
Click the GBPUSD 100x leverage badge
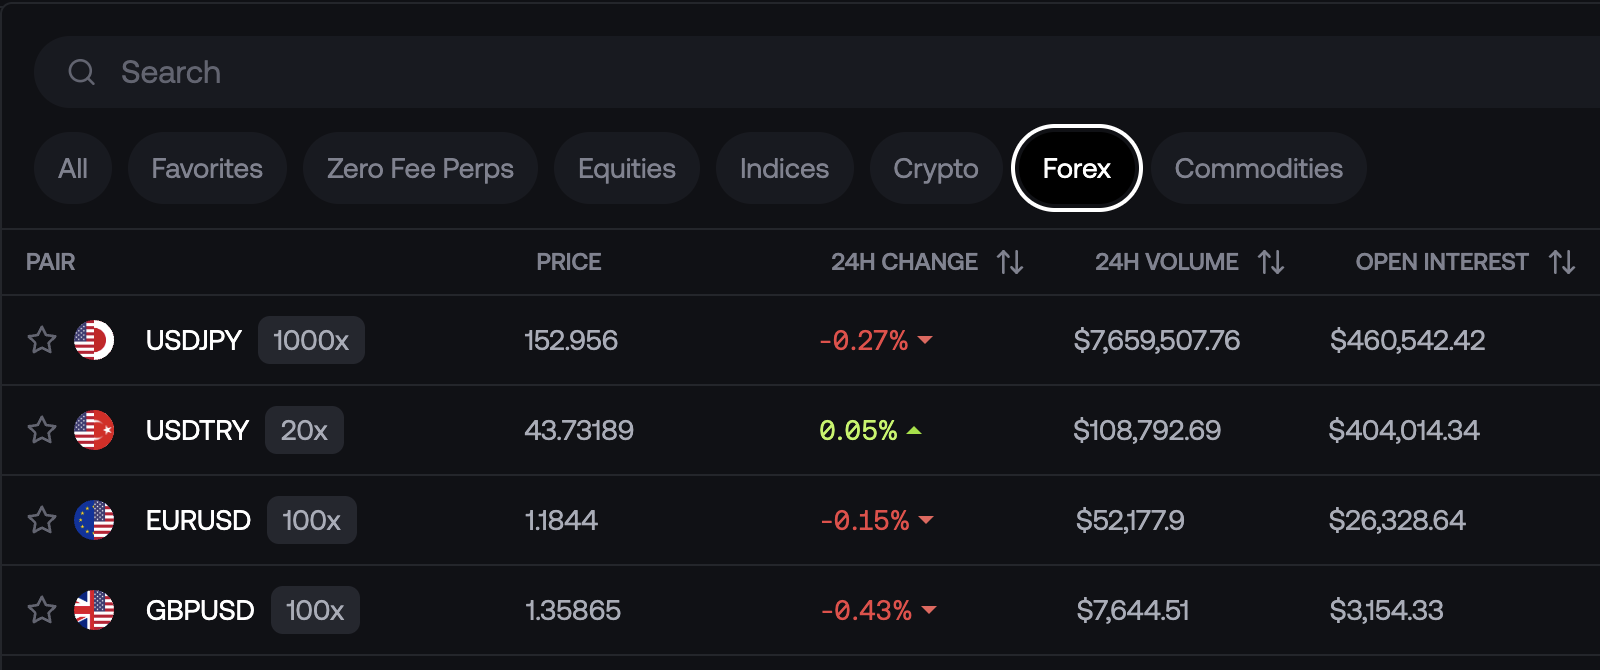[315, 610]
